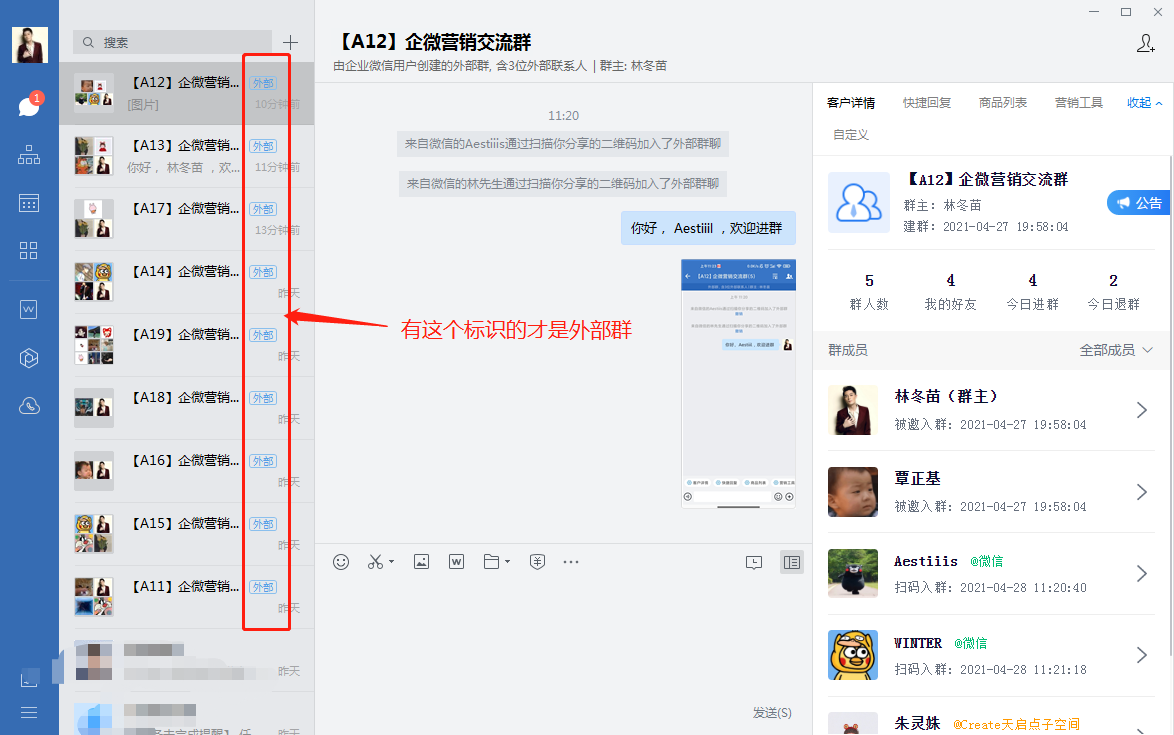1174x735 pixels.
Task: Open the scissors screenshot dropdown arrow
Action: (x=391, y=562)
